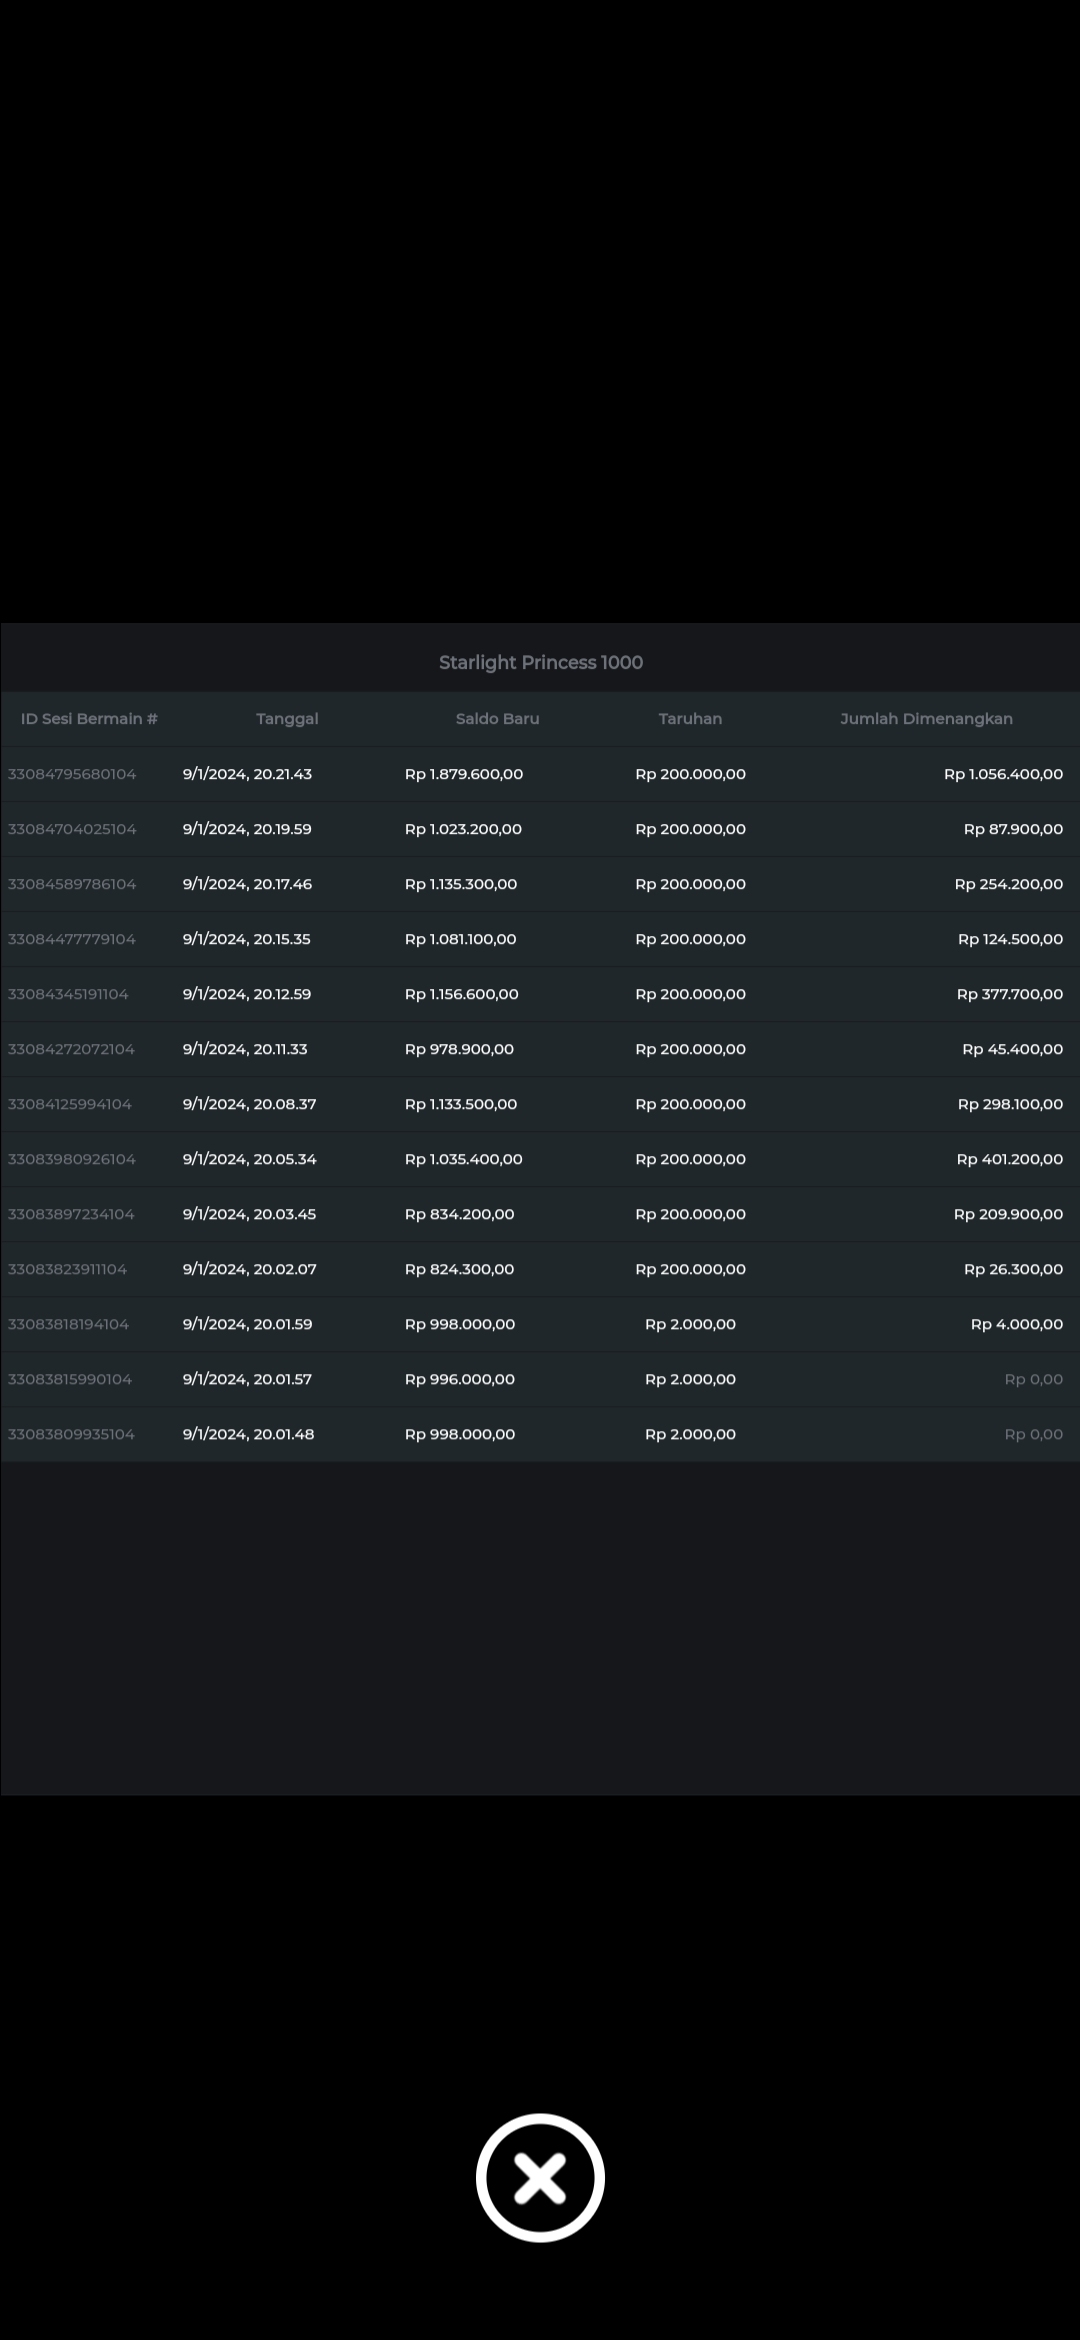Viewport: 1080px width, 2340px height.
Task: Click session ID 33083897234104
Action: [x=71, y=1214]
